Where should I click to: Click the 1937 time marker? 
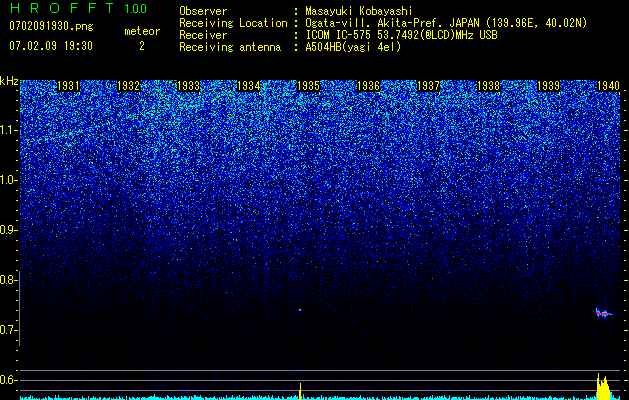tap(428, 86)
